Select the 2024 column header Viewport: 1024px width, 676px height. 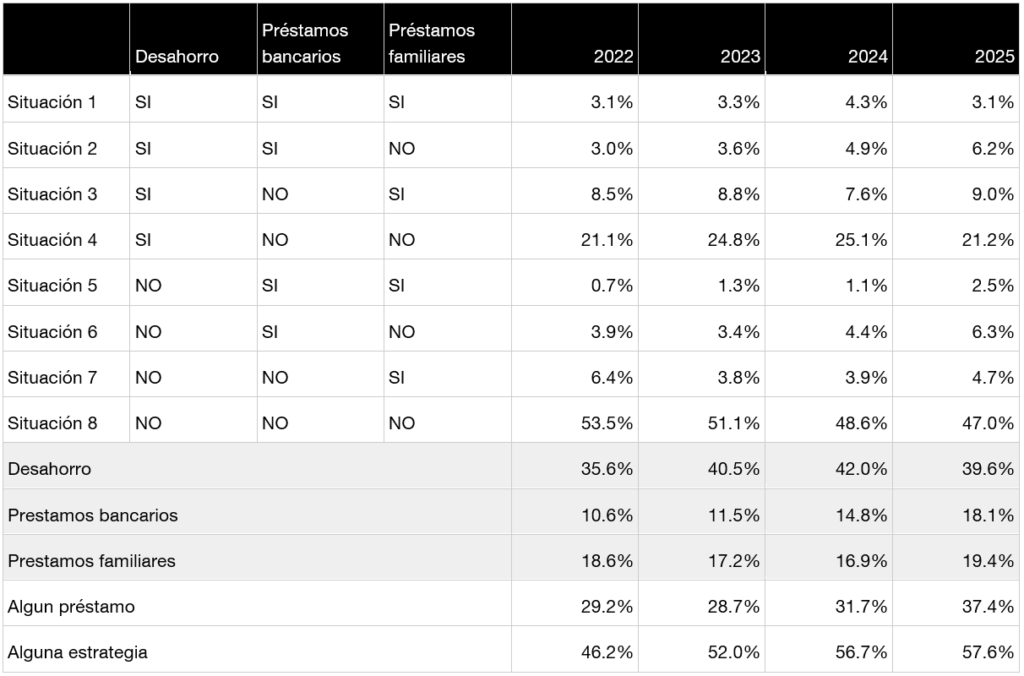[867, 57]
